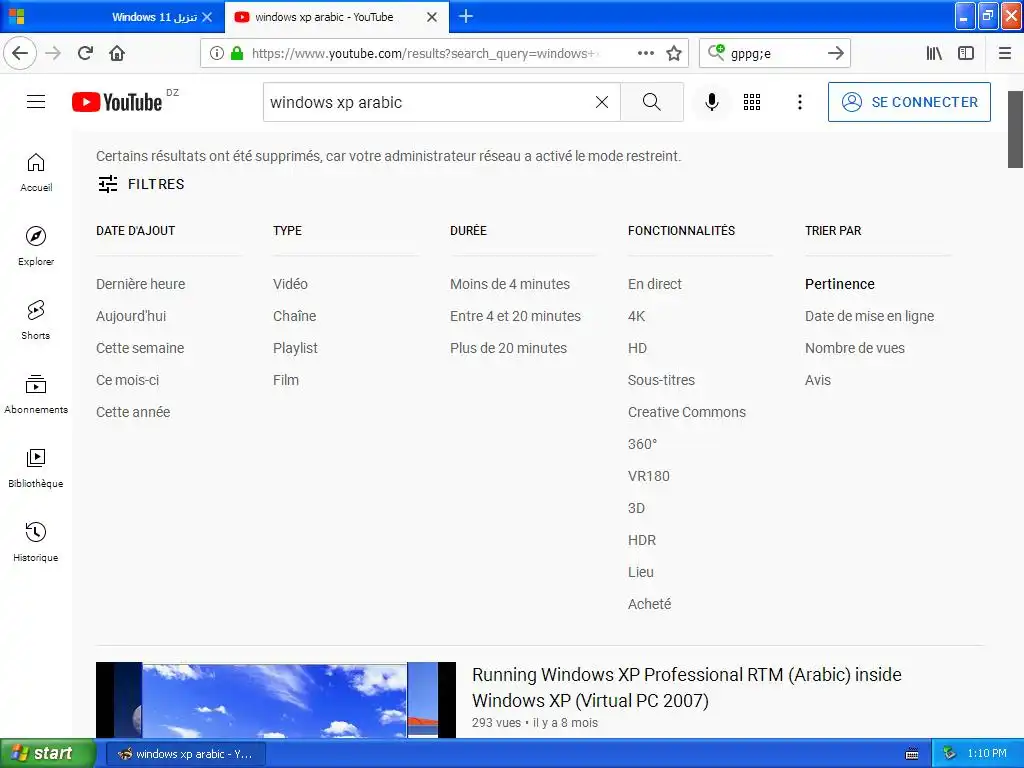Viewport: 1024px width, 768px height.
Task: Open a new browser tab
Action: point(466,16)
